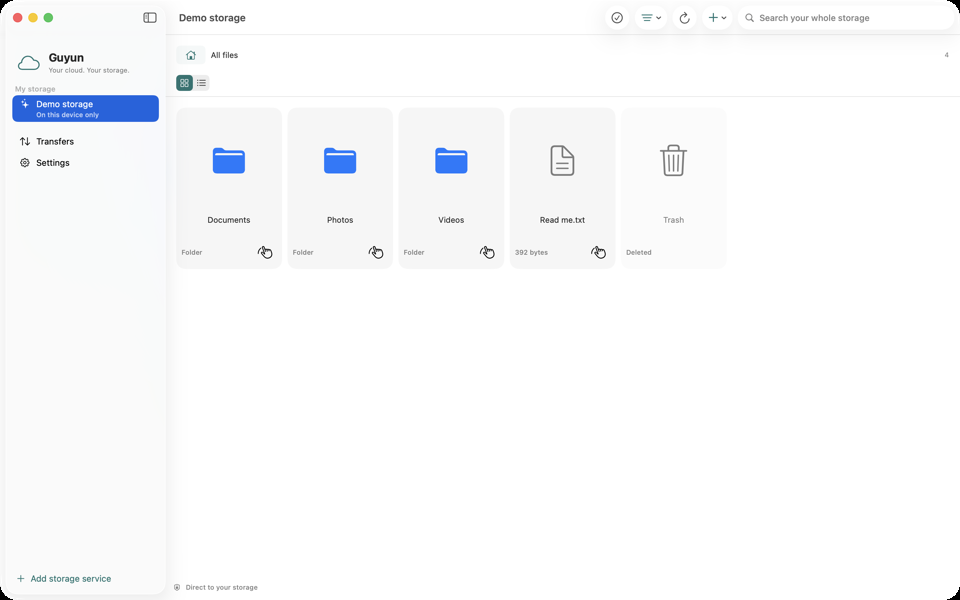Click the hand action icon on Documents
This screenshot has height=600, width=960.
tap(265, 252)
